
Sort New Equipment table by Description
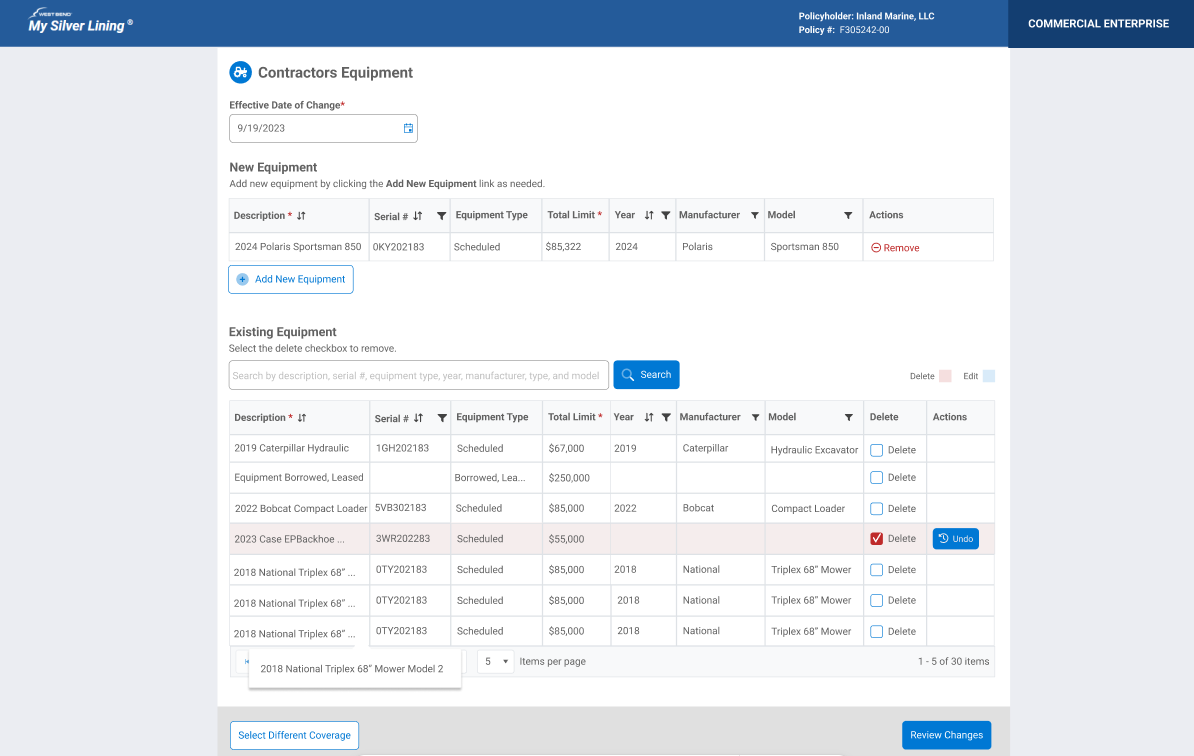pos(302,216)
